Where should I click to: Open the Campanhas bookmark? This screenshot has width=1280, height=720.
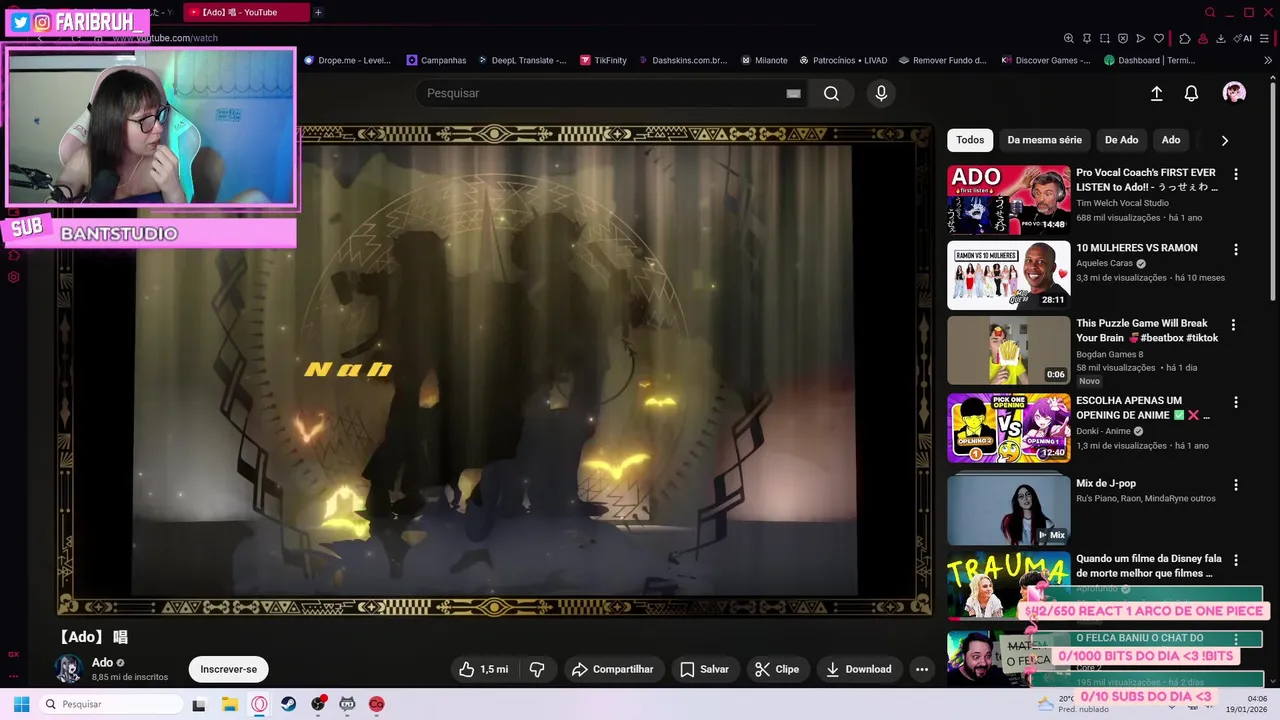click(x=436, y=60)
